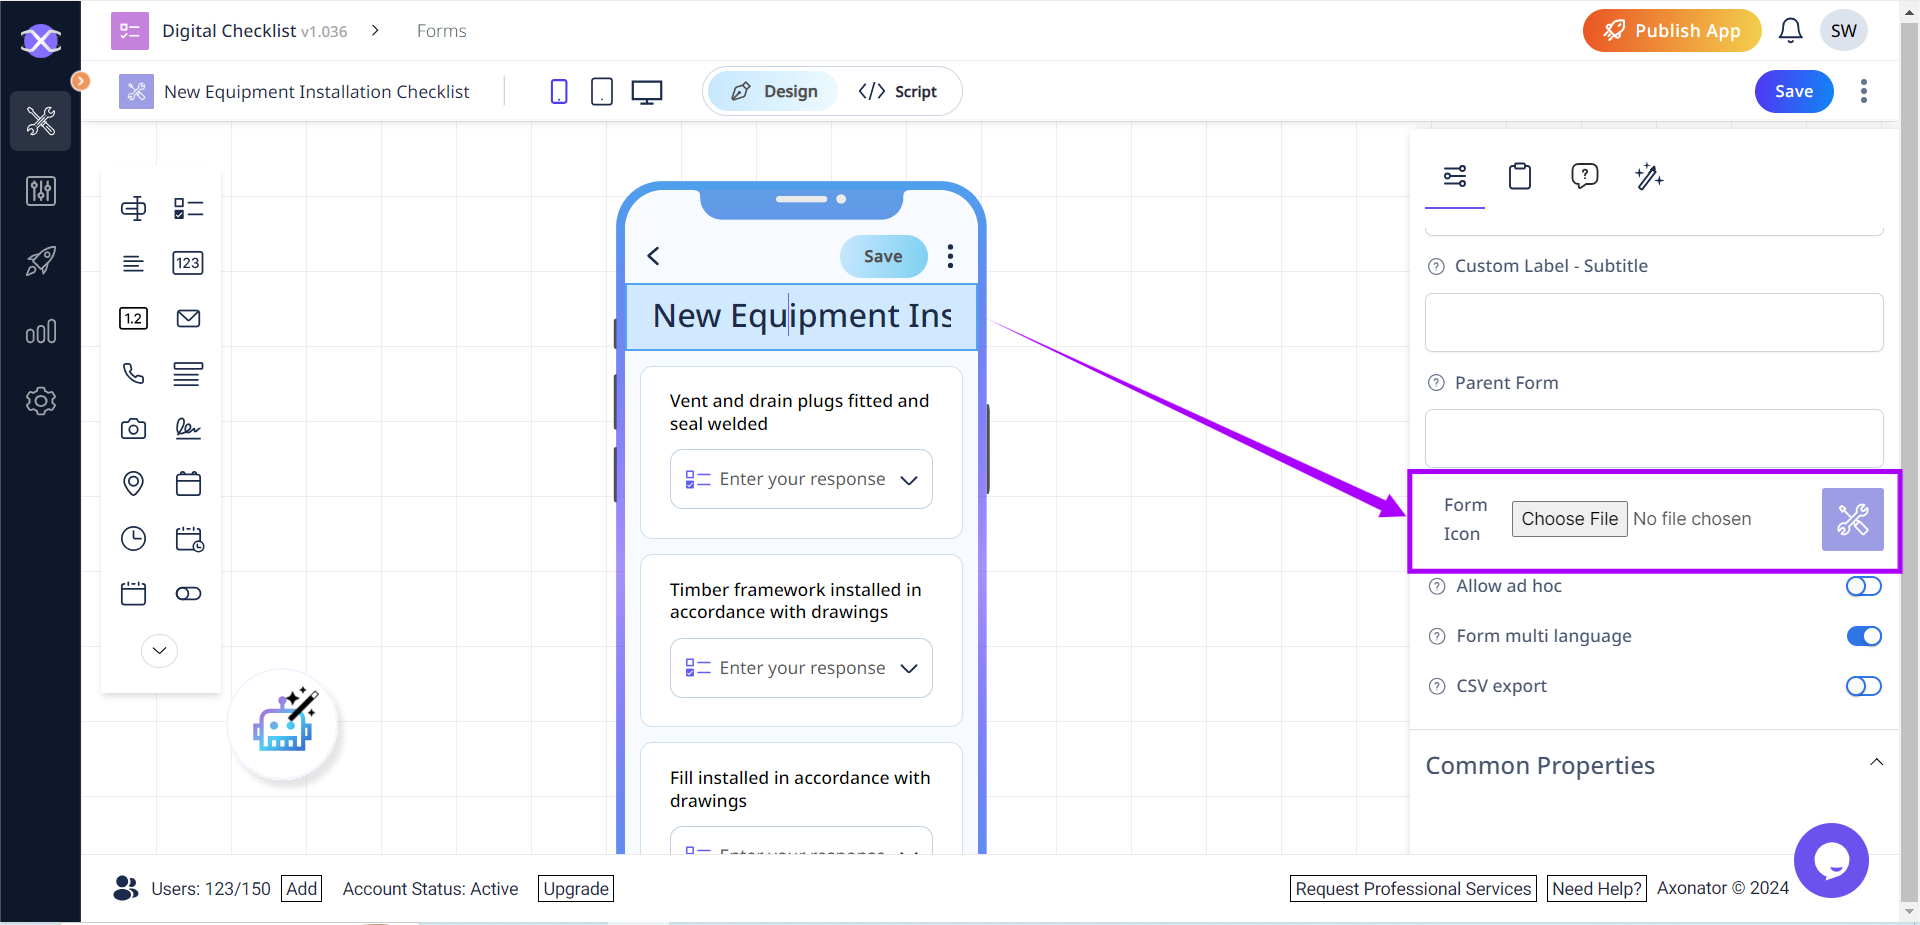
Task: Switch to desktop preview mode
Action: click(x=646, y=92)
